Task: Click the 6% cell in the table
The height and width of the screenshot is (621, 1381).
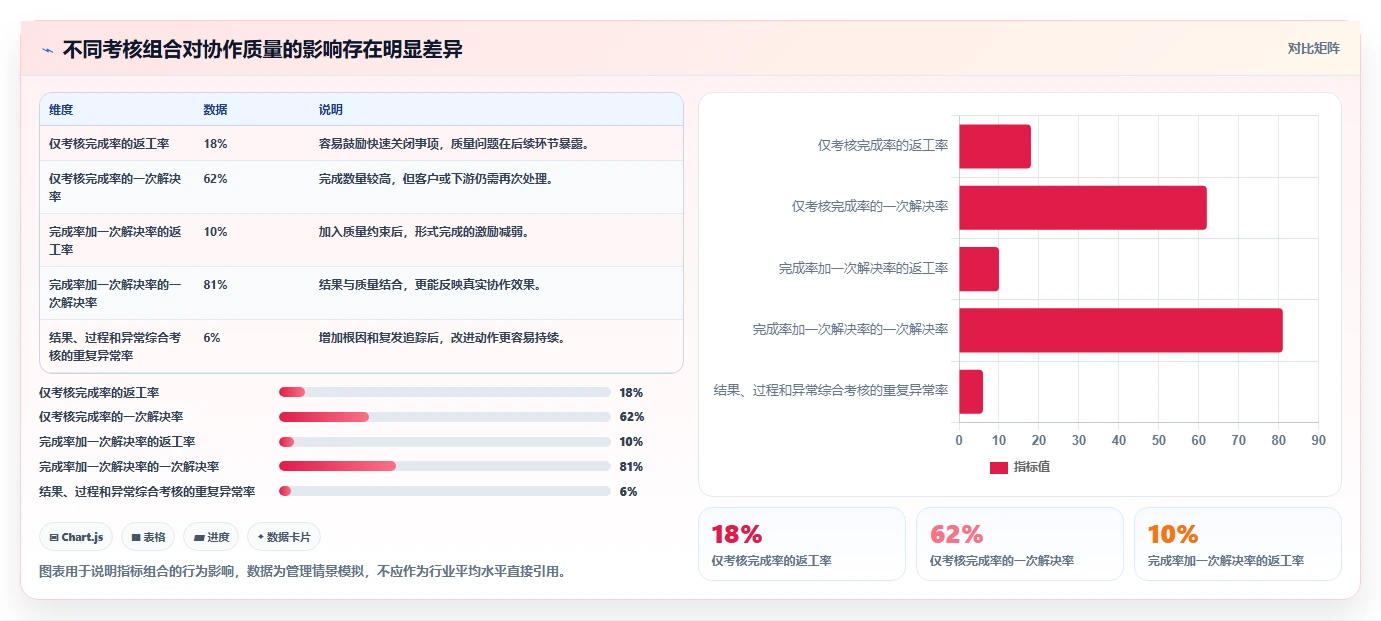Action: [x=212, y=338]
